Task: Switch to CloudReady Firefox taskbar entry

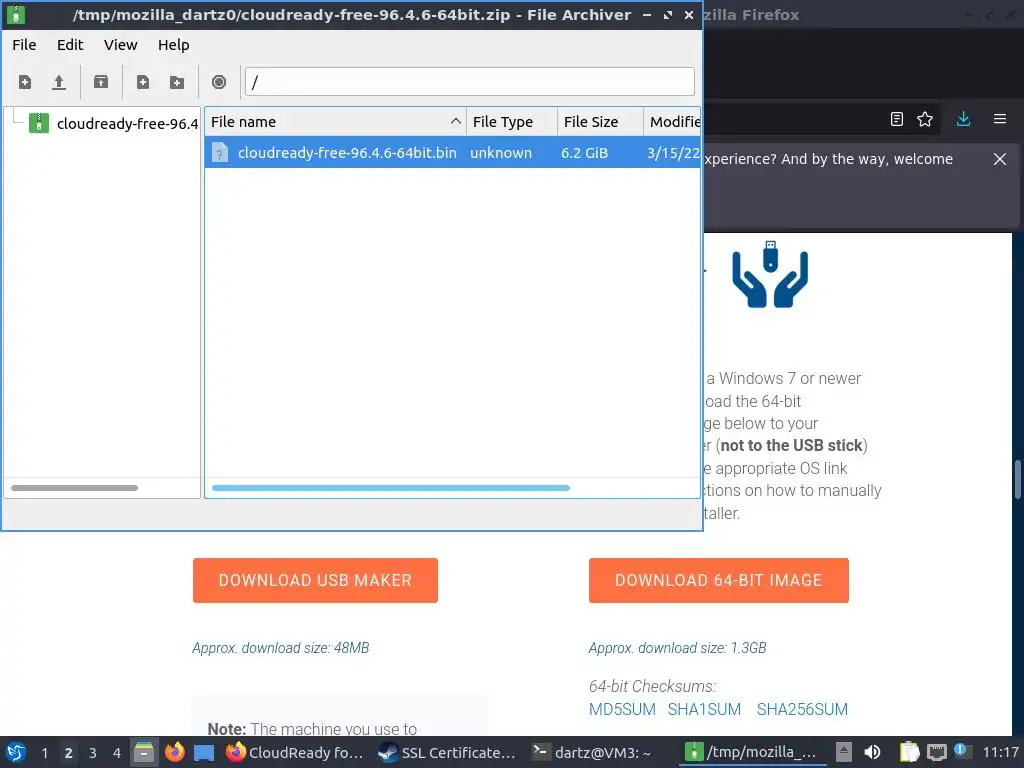Action: [295, 752]
